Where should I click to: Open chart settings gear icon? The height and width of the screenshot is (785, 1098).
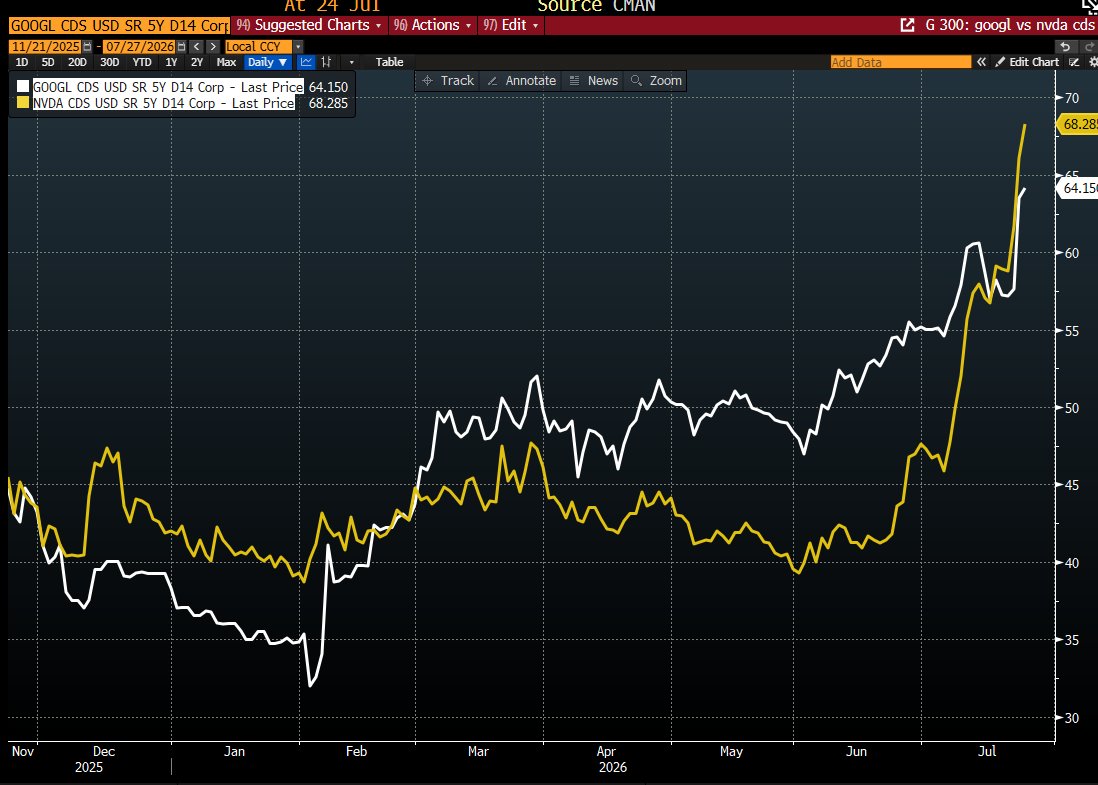[x=1092, y=62]
